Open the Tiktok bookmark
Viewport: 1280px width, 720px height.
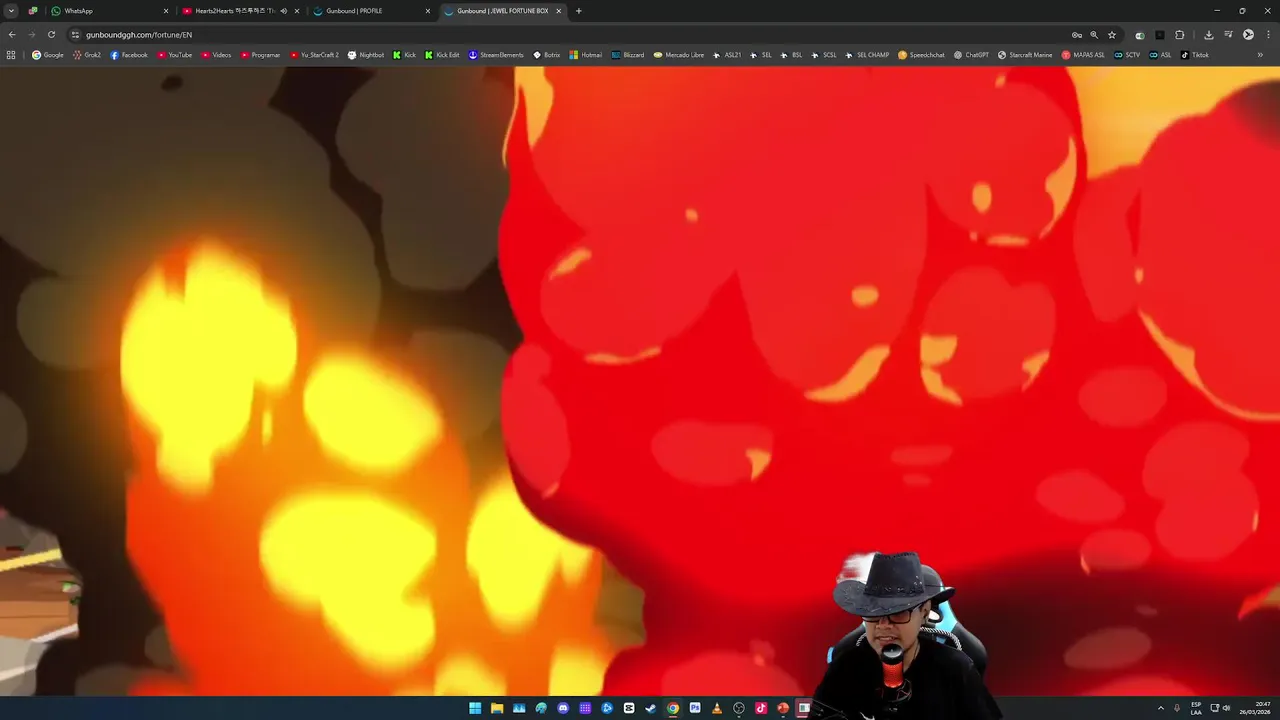(x=1195, y=55)
